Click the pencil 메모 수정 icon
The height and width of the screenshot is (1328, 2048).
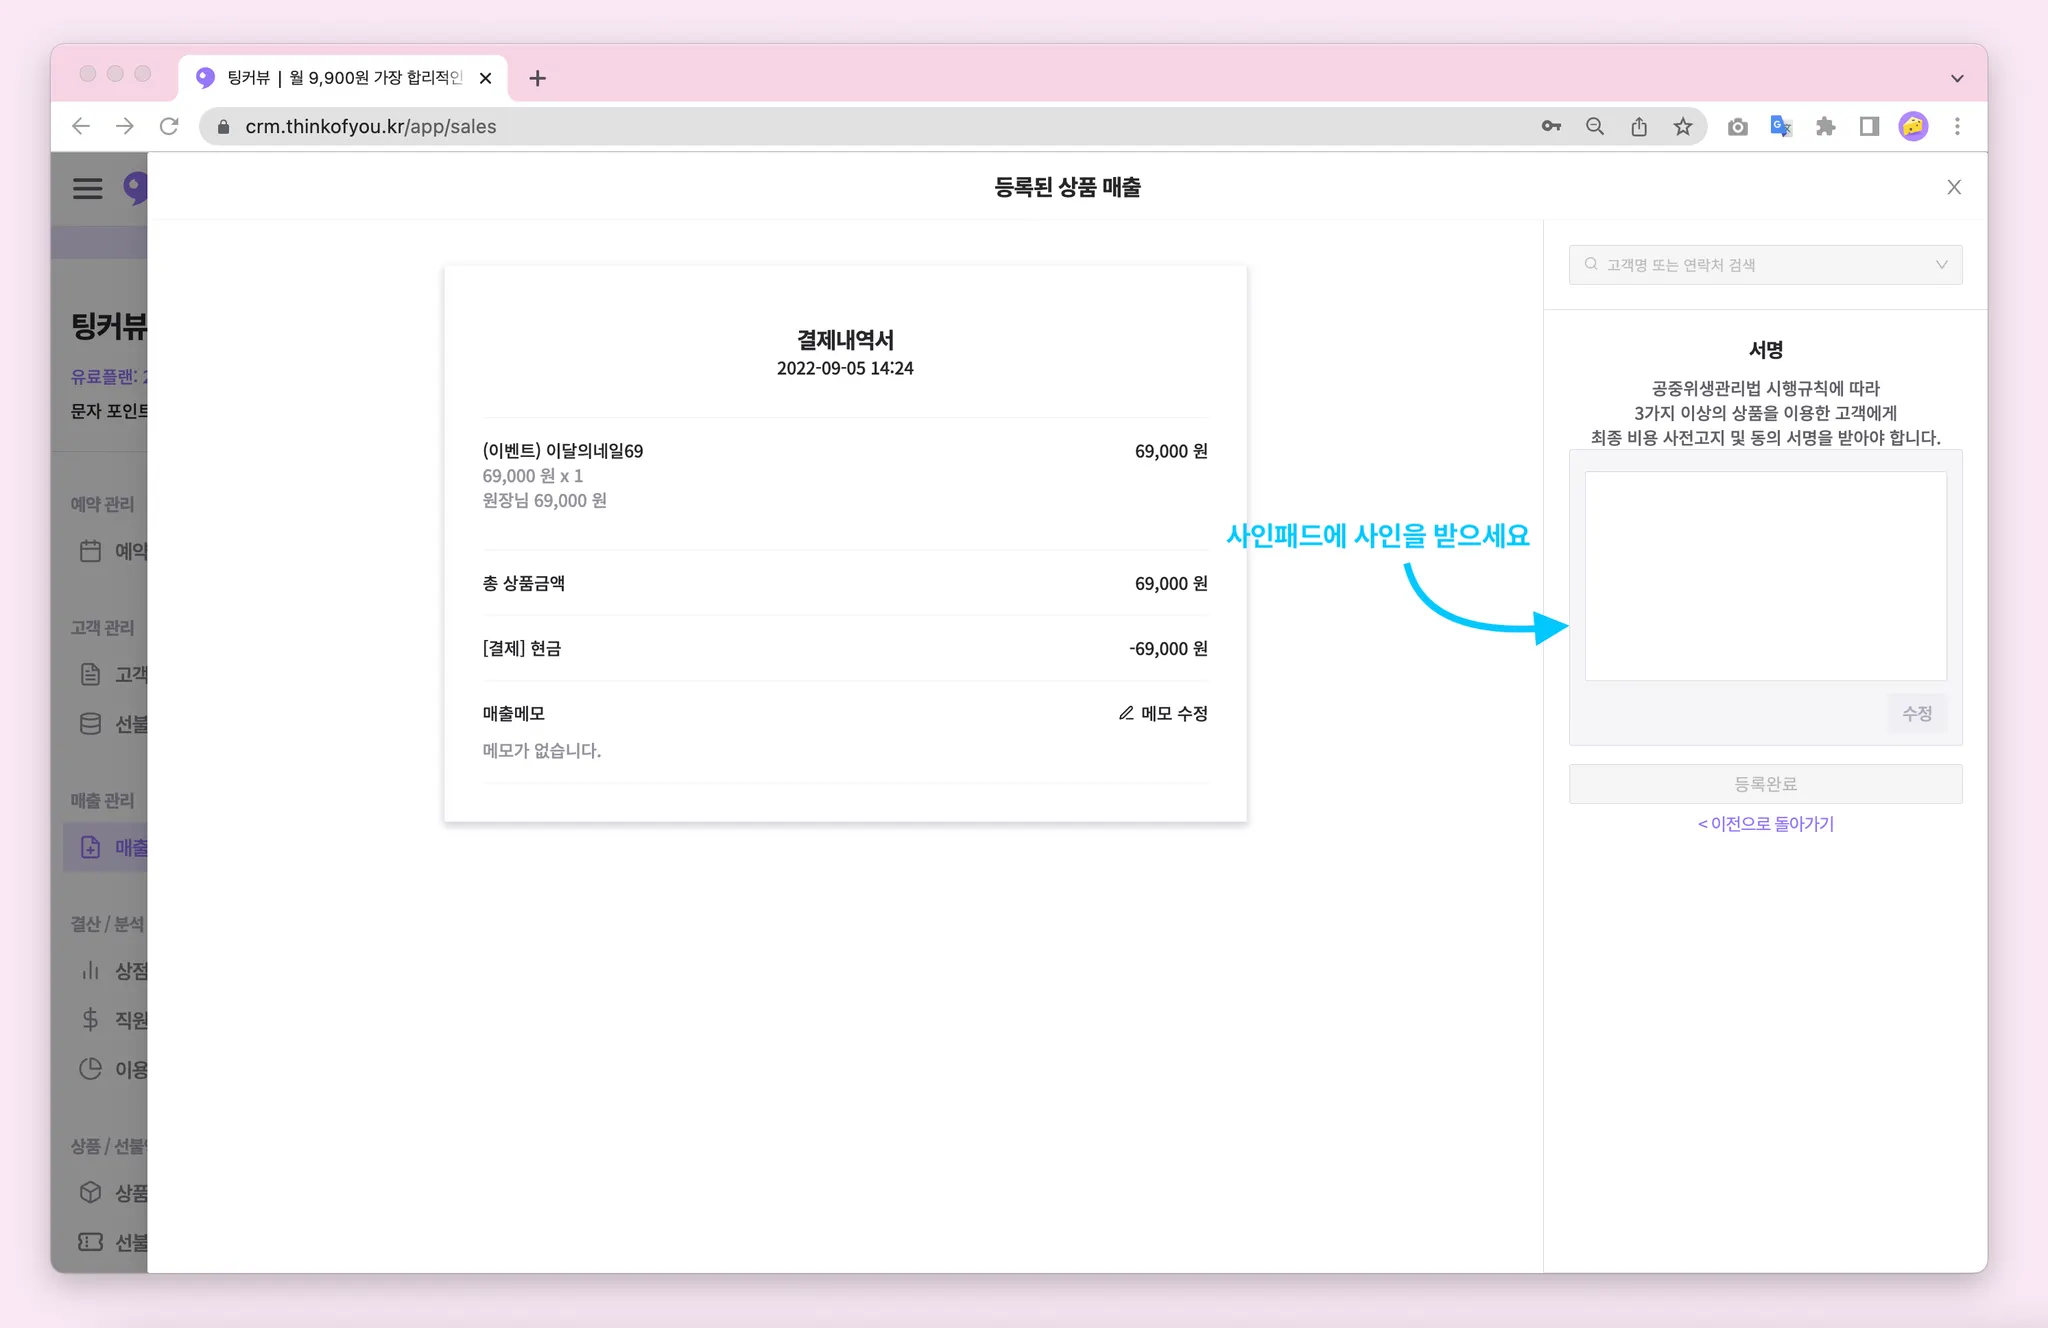(x=1126, y=713)
